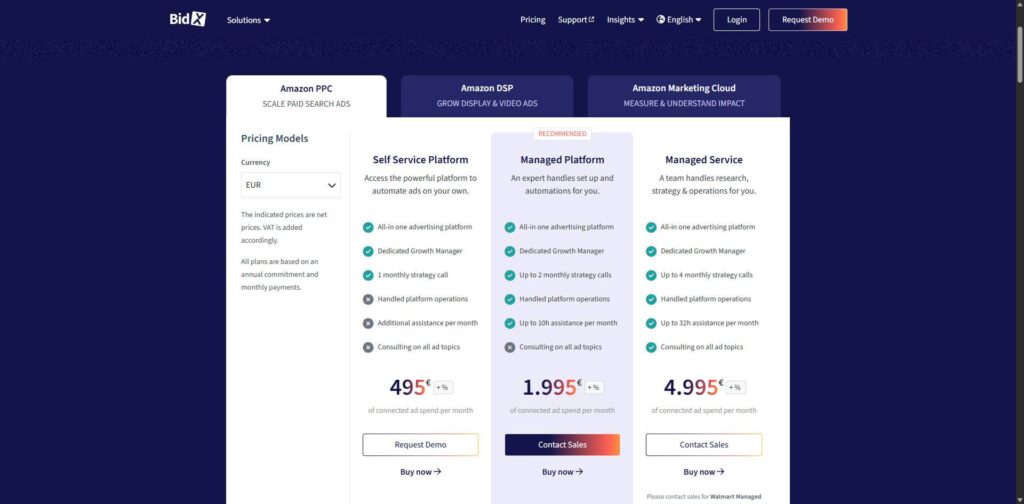Click the globe icon beside English

(660, 20)
